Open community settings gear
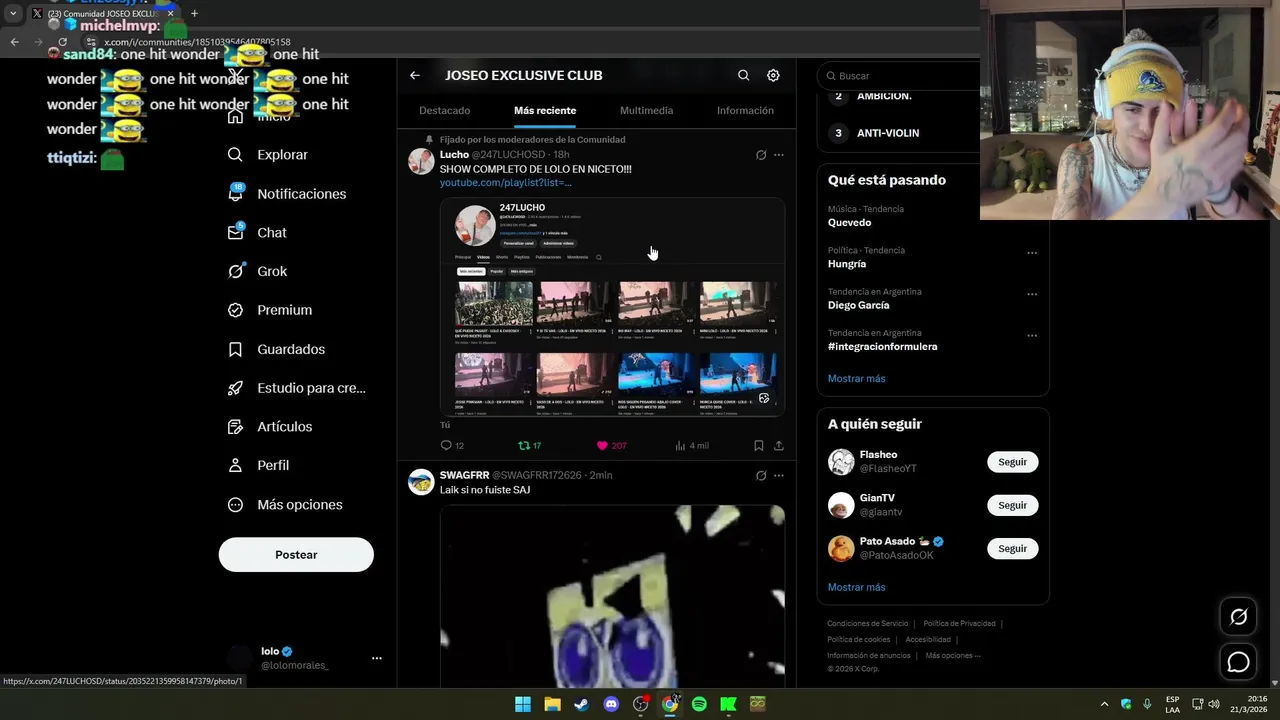Image resolution: width=1280 pixels, height=720 pixels. coord(773,75)
